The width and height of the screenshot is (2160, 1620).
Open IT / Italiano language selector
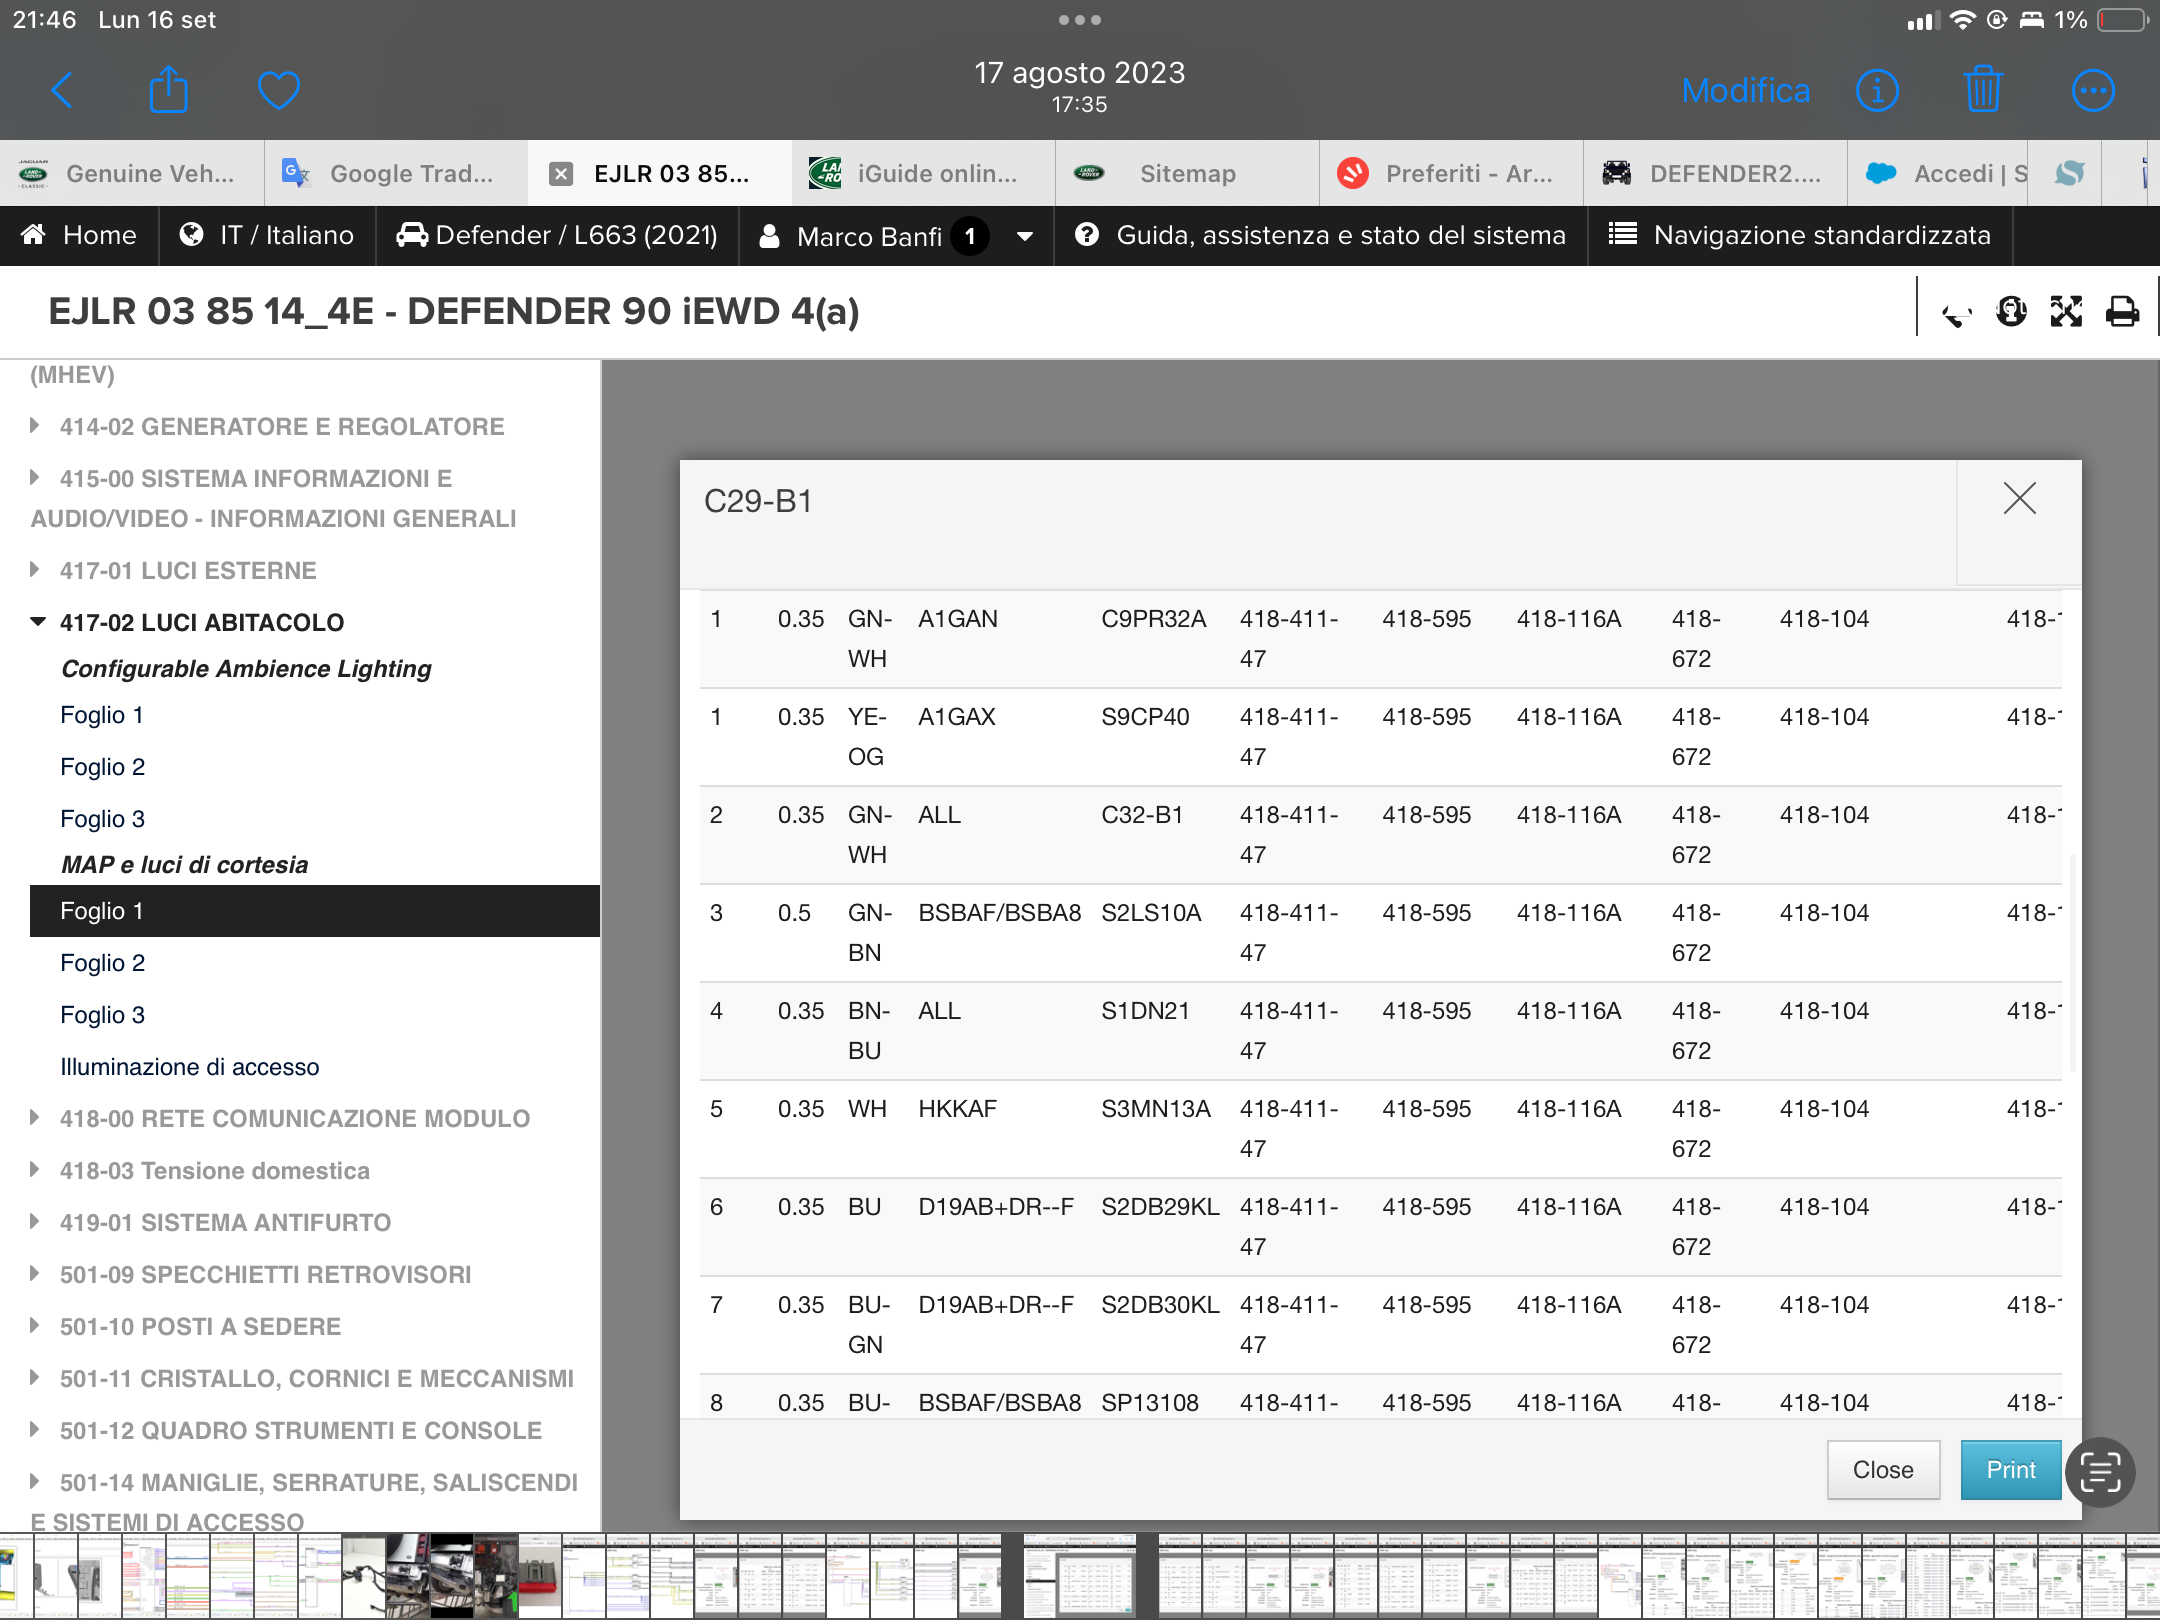click(x=267, y=235)
